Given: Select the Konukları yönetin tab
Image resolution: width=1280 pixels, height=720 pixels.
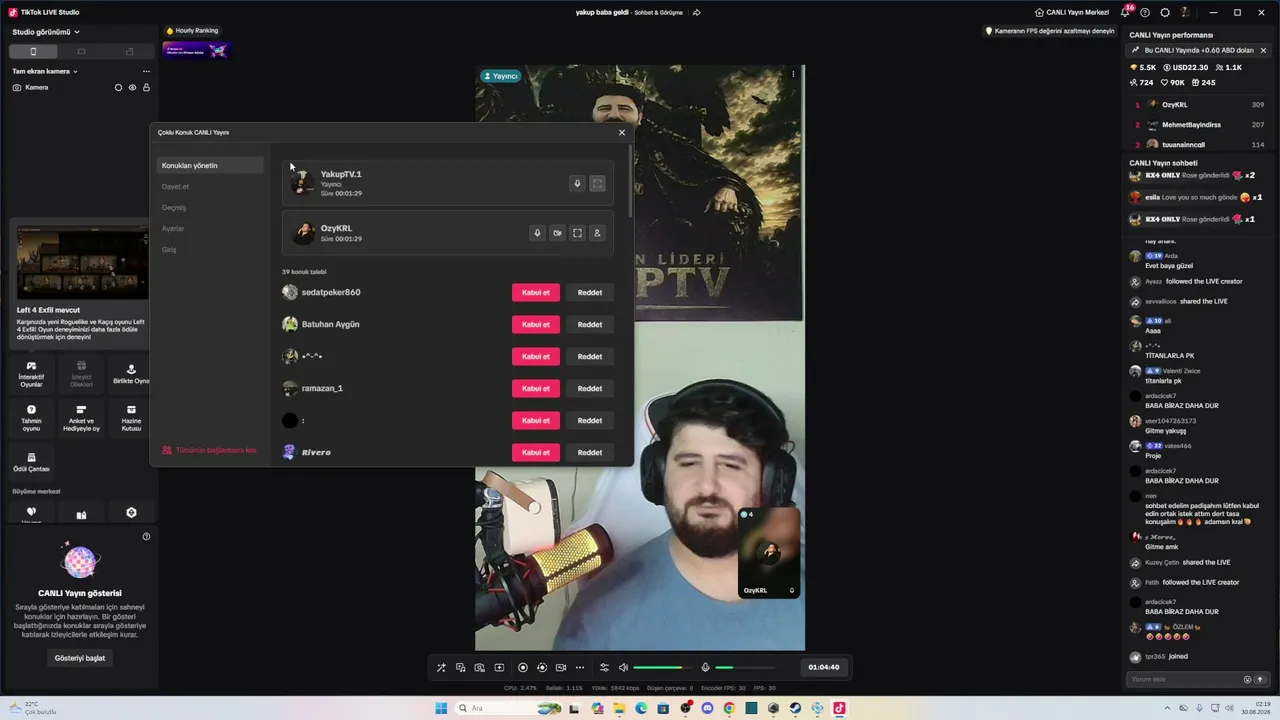Looking at the screenshot, I should (210, 165).
